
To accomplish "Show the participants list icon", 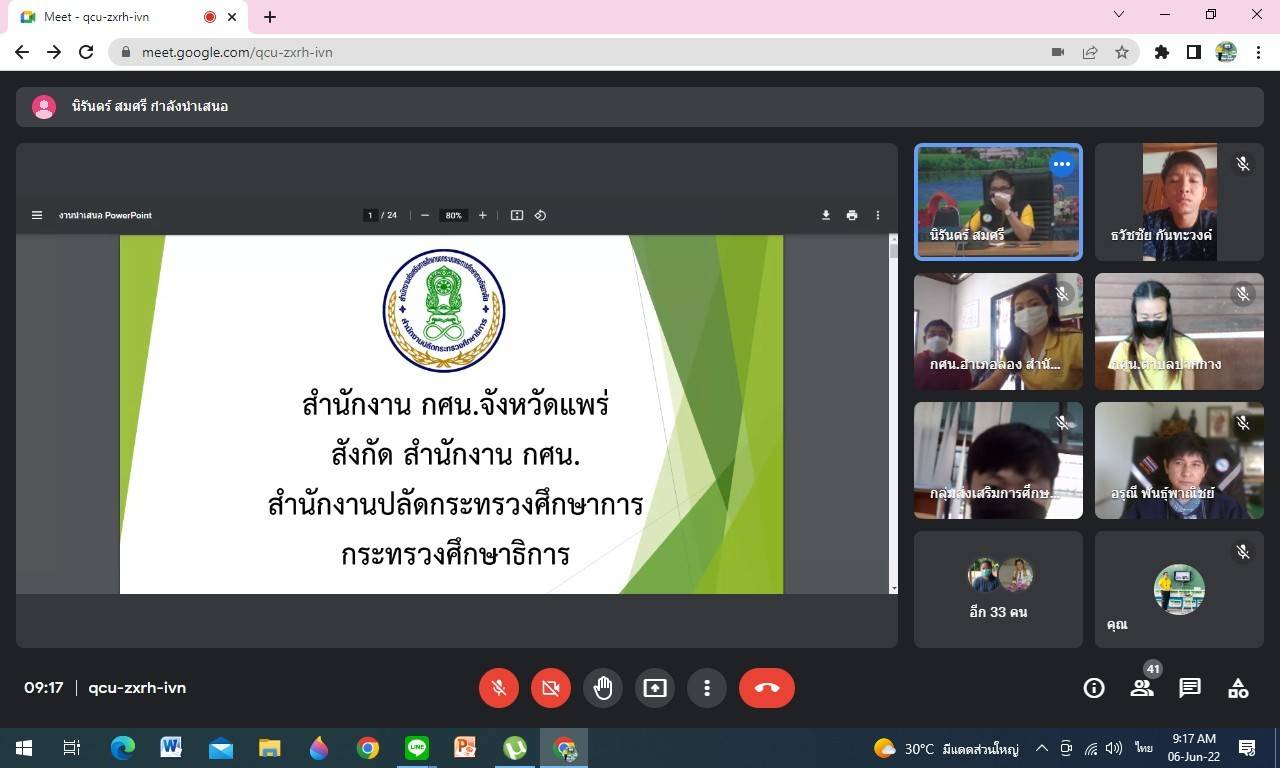I will coord(1141,688).
